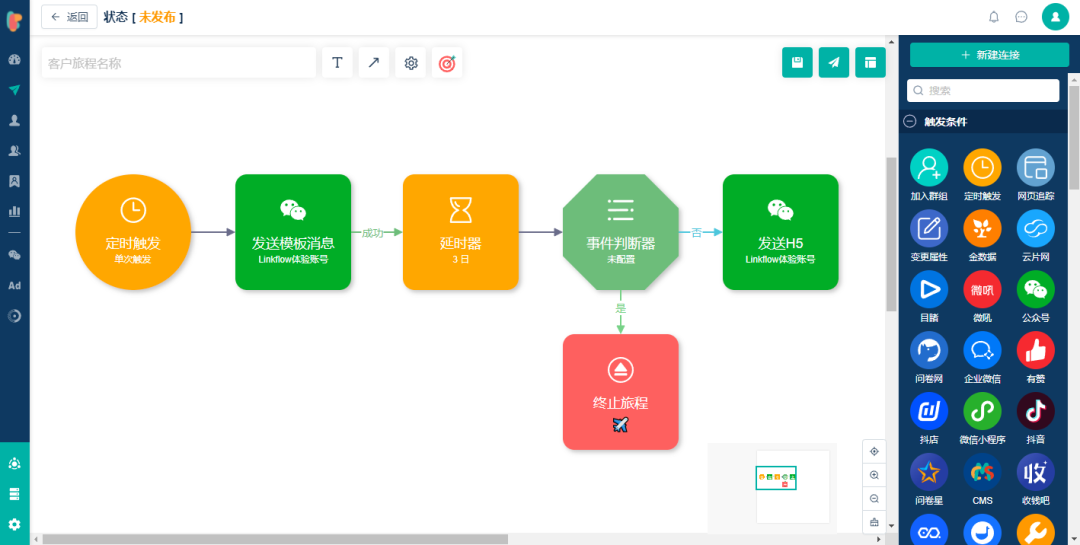Click the 搜索 search box
This screenshot has width=1080, height=545.
pos(983,90)
